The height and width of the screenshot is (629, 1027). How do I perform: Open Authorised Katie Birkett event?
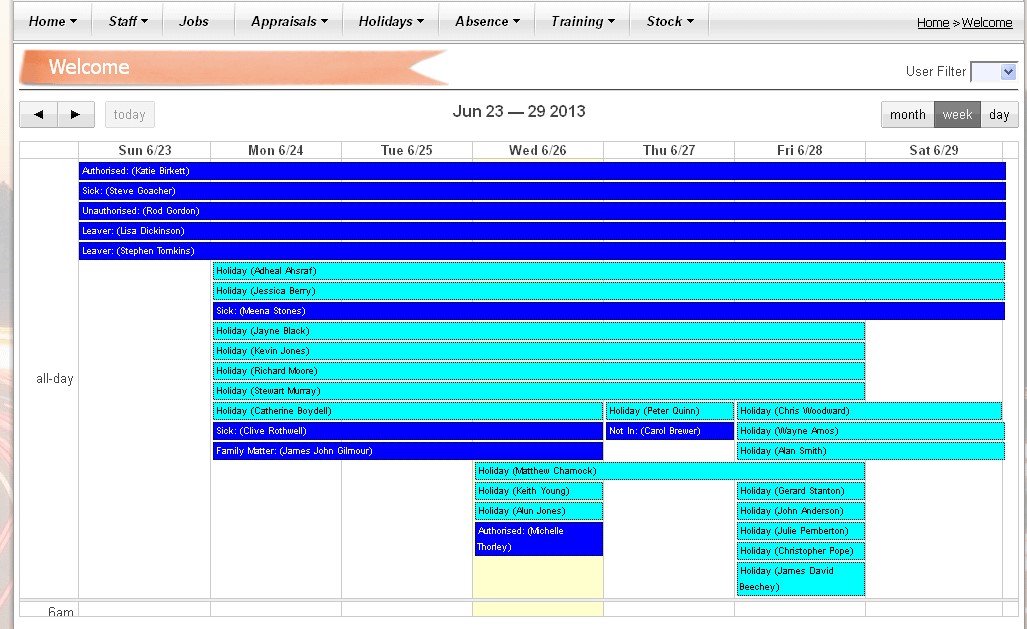(x=542, y=171)
